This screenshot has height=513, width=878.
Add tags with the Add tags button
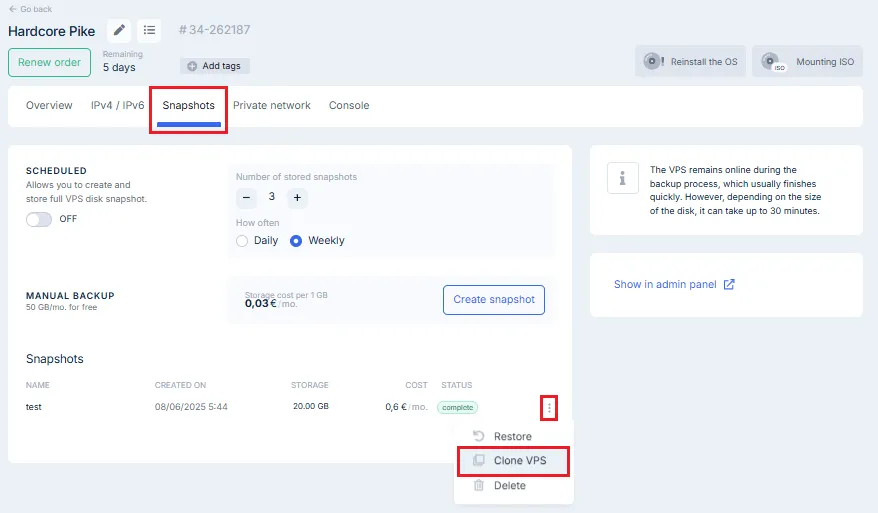point(215,66)
